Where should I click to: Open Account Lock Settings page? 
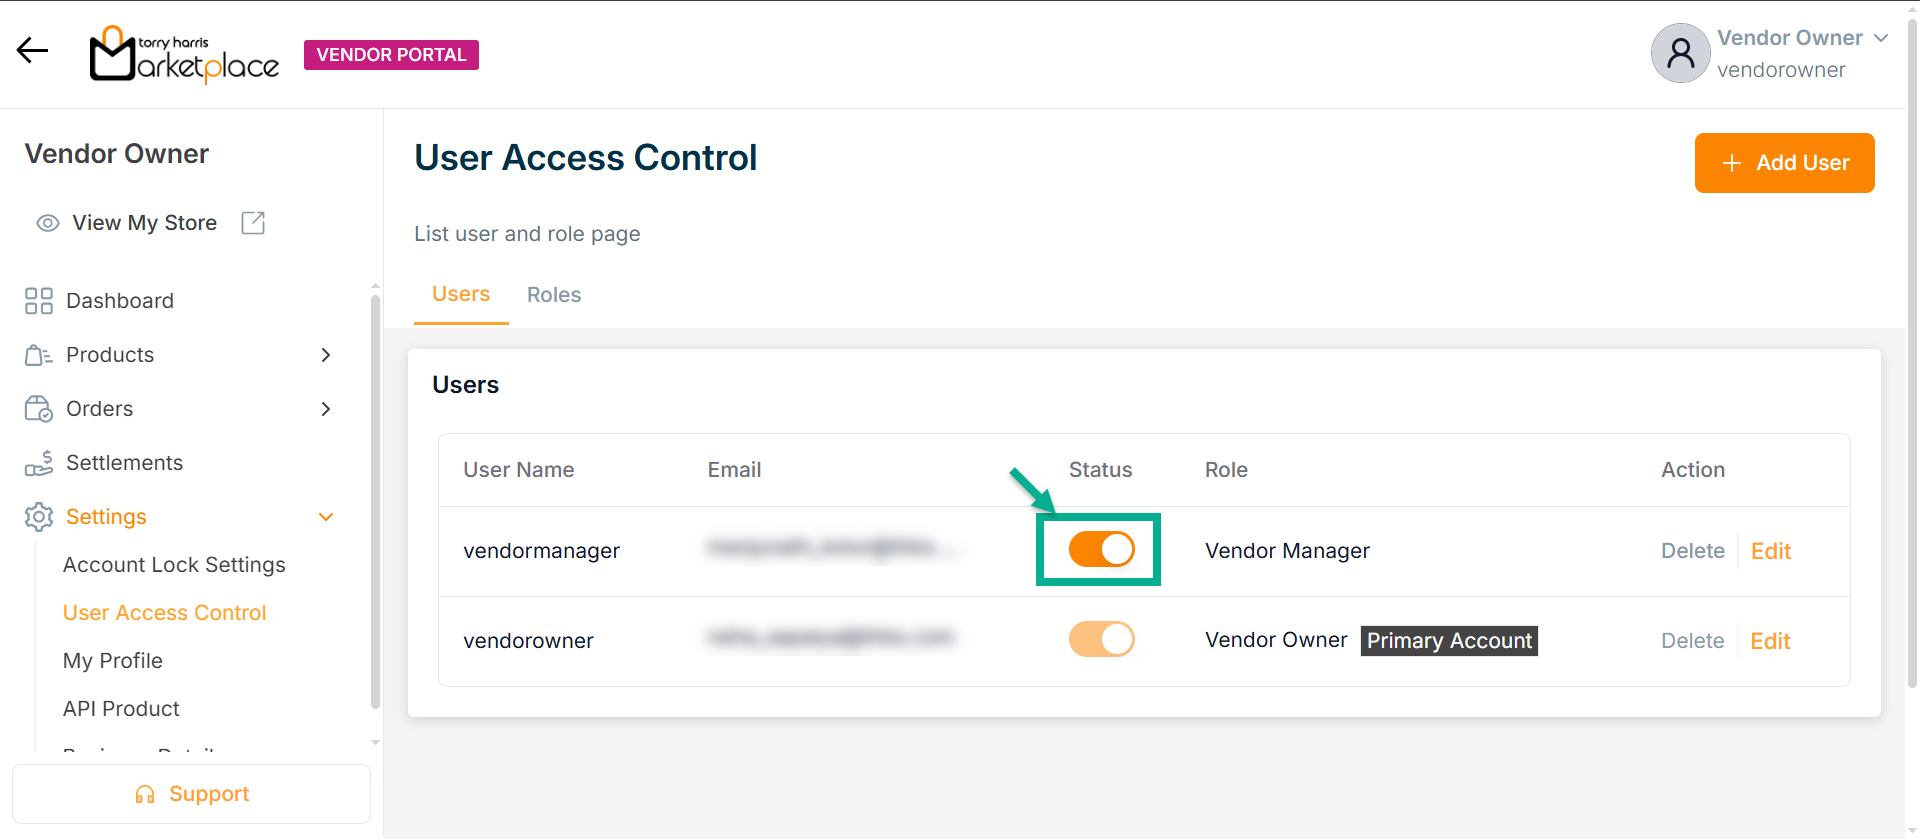(x=174, y=565)
